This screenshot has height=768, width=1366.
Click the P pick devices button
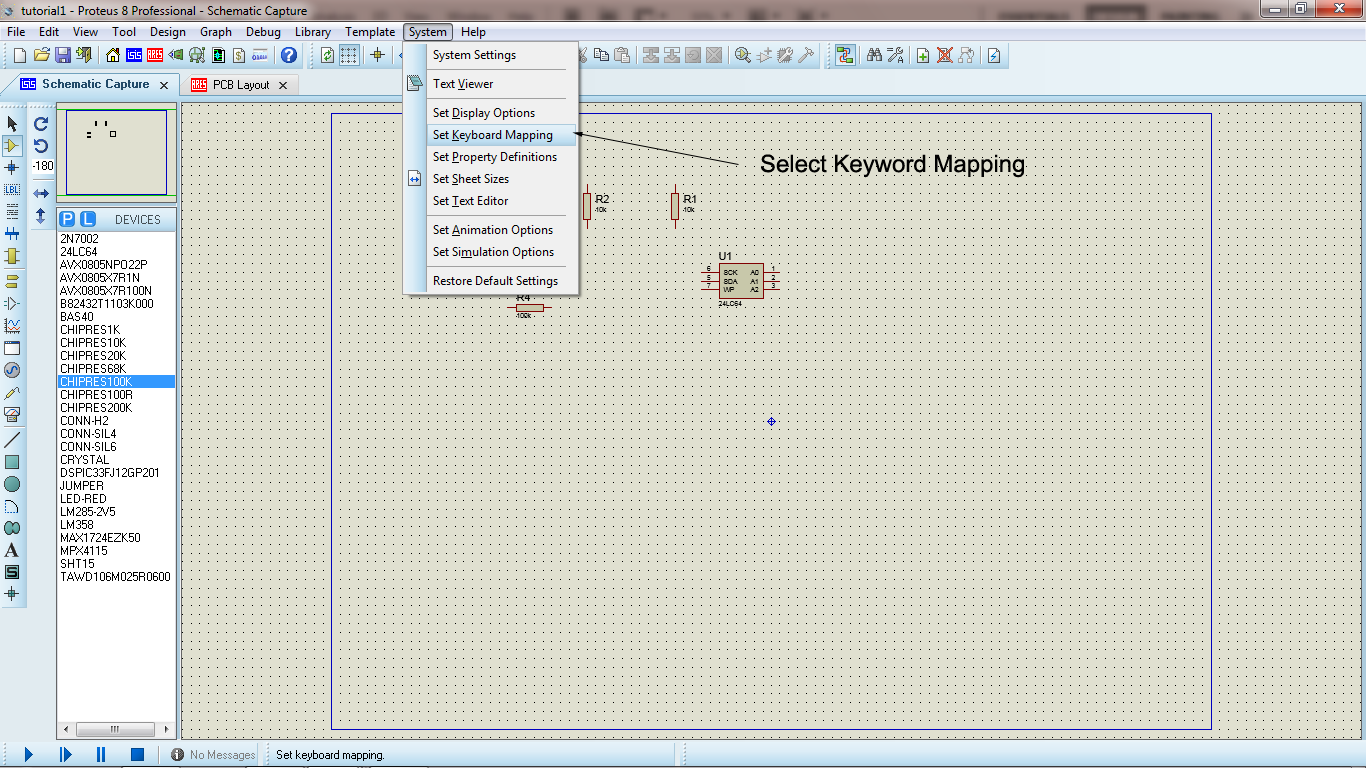[x=67, y=219]
